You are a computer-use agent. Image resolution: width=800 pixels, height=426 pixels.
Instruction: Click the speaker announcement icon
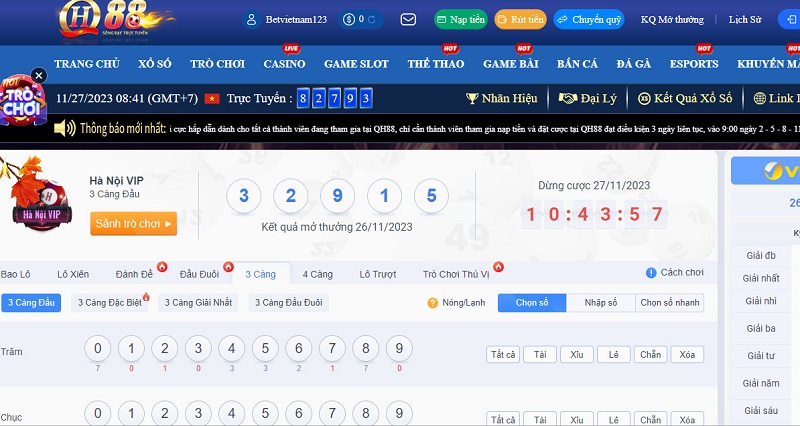pyautogui.click(x=65, y=128)
